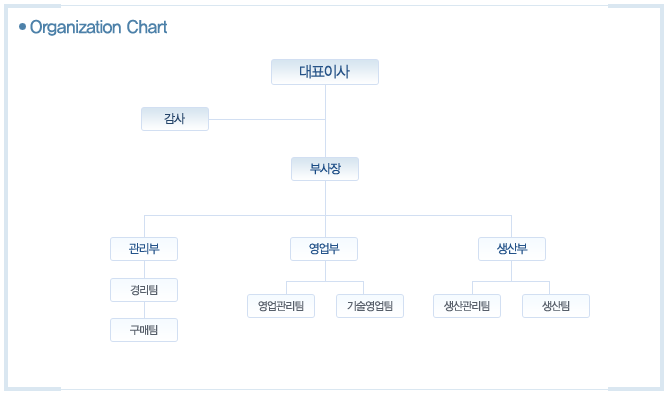Click the 대표이사 box at top
Viewport: 669px width, 396px height.
(x=325, y=72)
